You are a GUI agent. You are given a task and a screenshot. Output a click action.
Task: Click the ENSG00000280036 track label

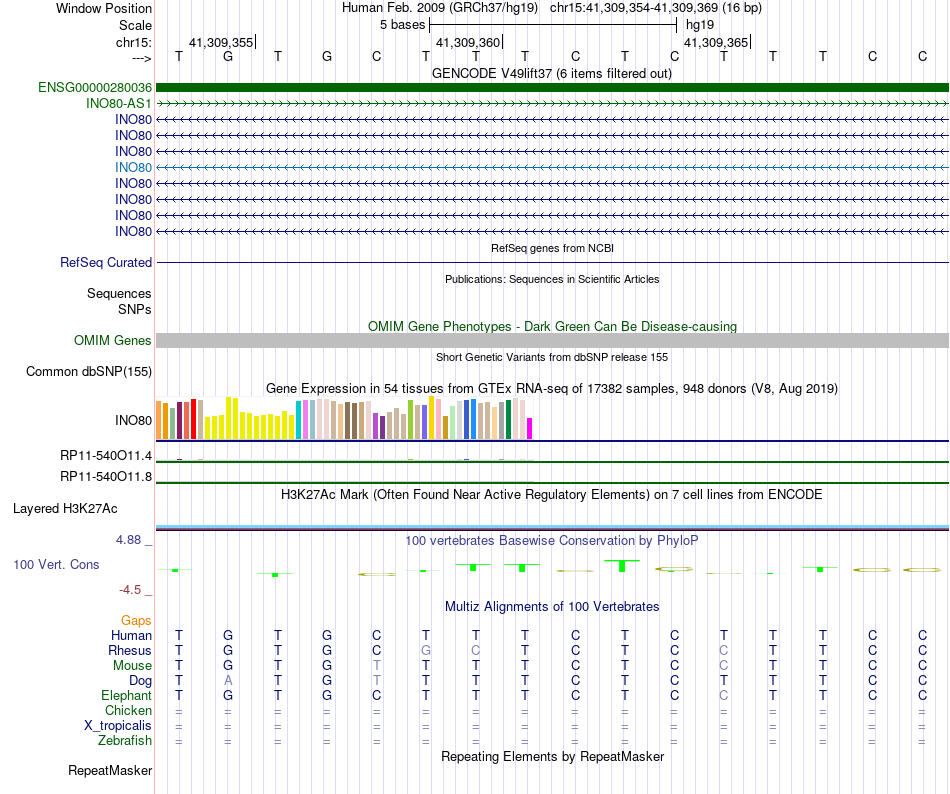95,88
